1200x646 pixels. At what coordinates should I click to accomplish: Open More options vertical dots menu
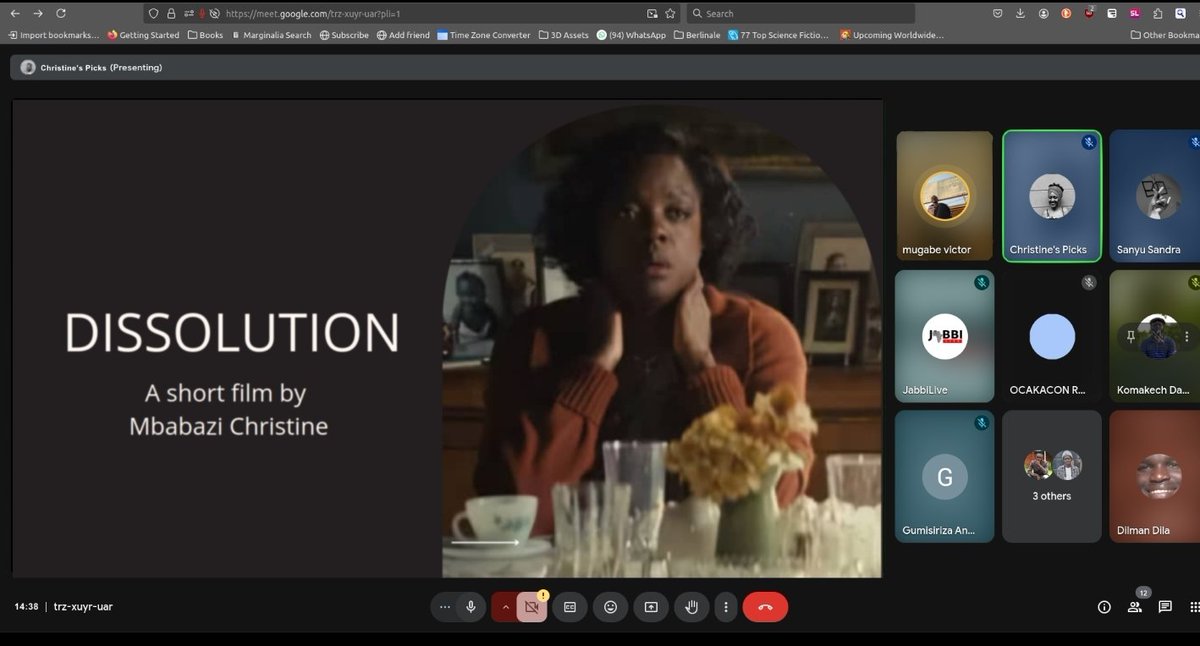pyautogui.click(x=726, y=607)
